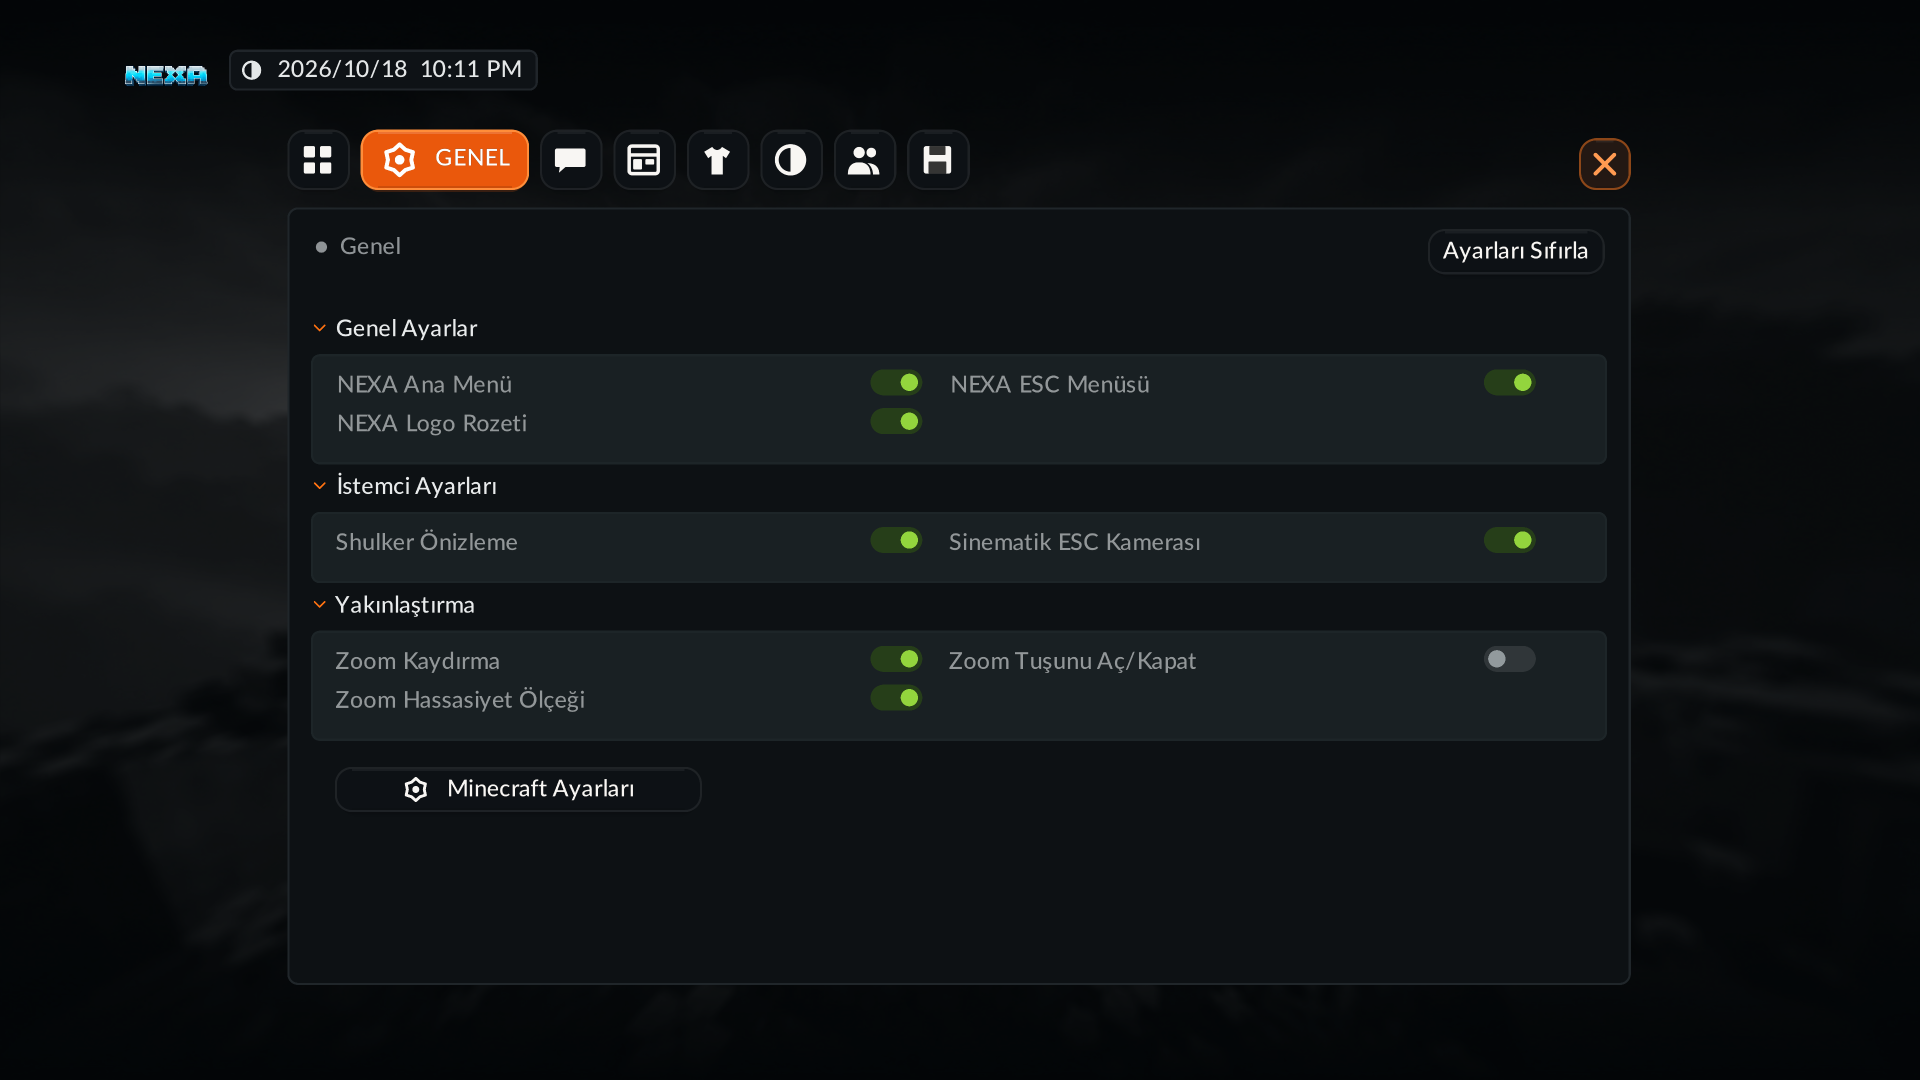Collapse the İstemci Ayarları section chevron

(320, 486)
